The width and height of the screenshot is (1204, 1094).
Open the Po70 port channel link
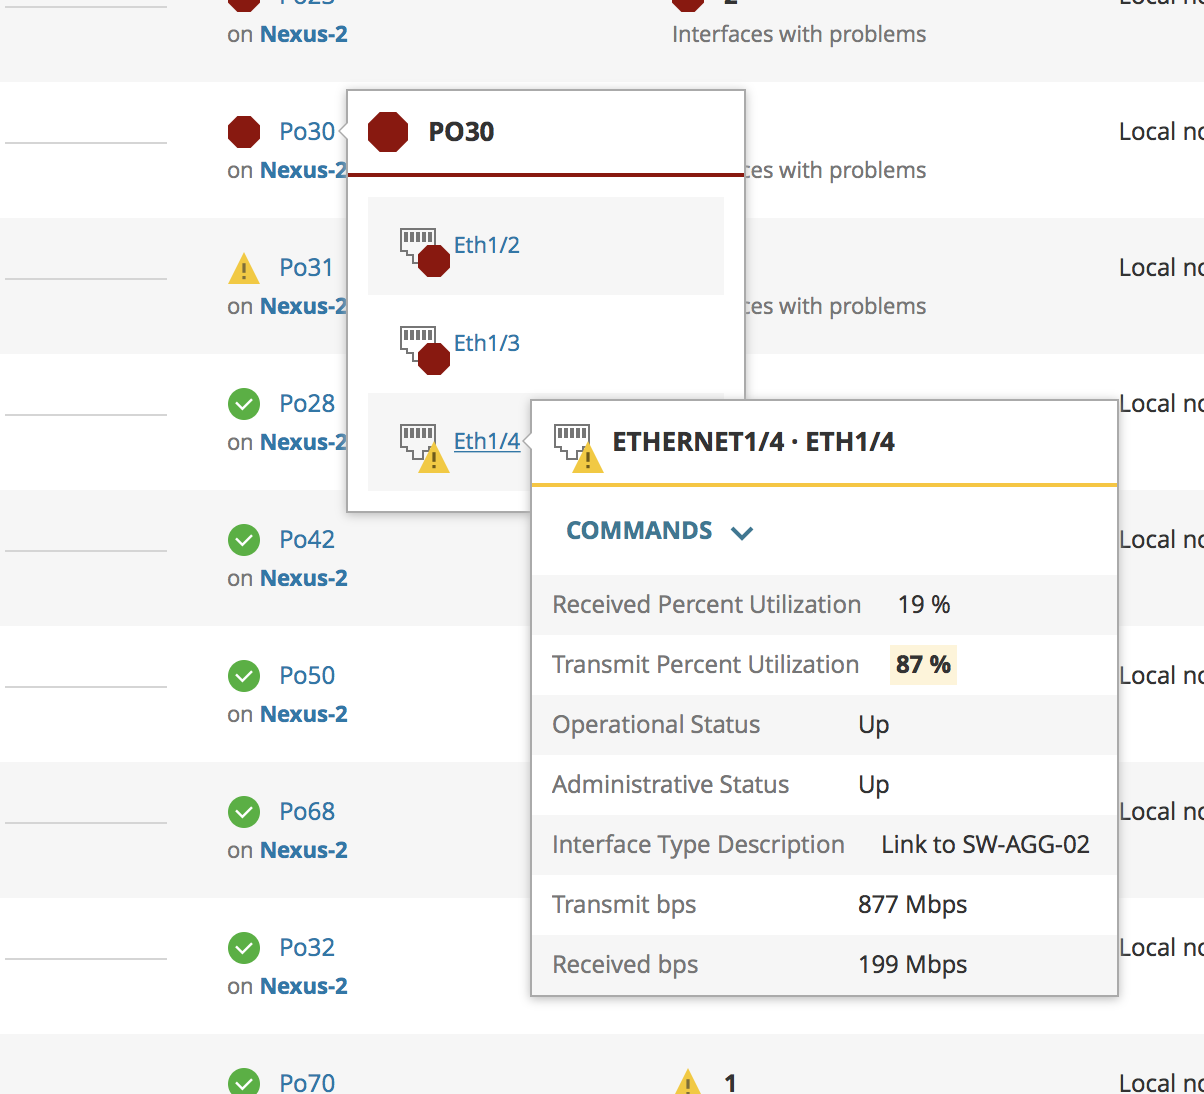click(307, 1083)
